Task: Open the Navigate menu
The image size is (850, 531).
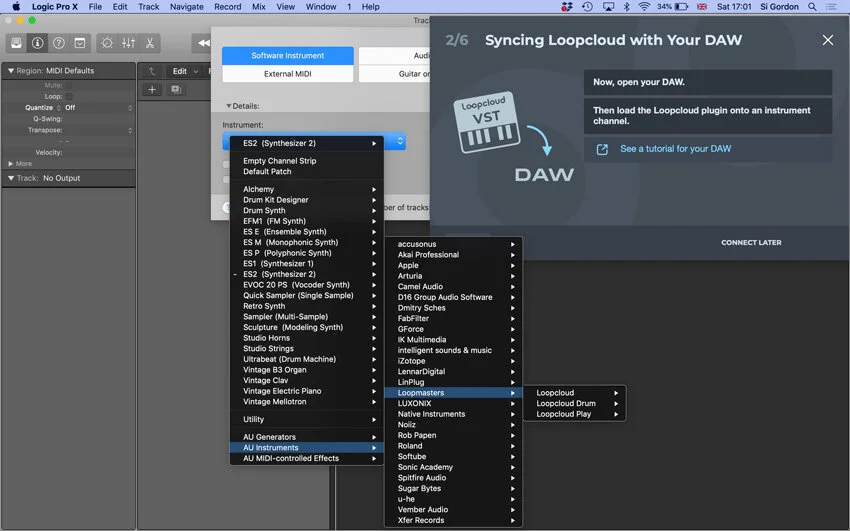Action: coord(186,7)
